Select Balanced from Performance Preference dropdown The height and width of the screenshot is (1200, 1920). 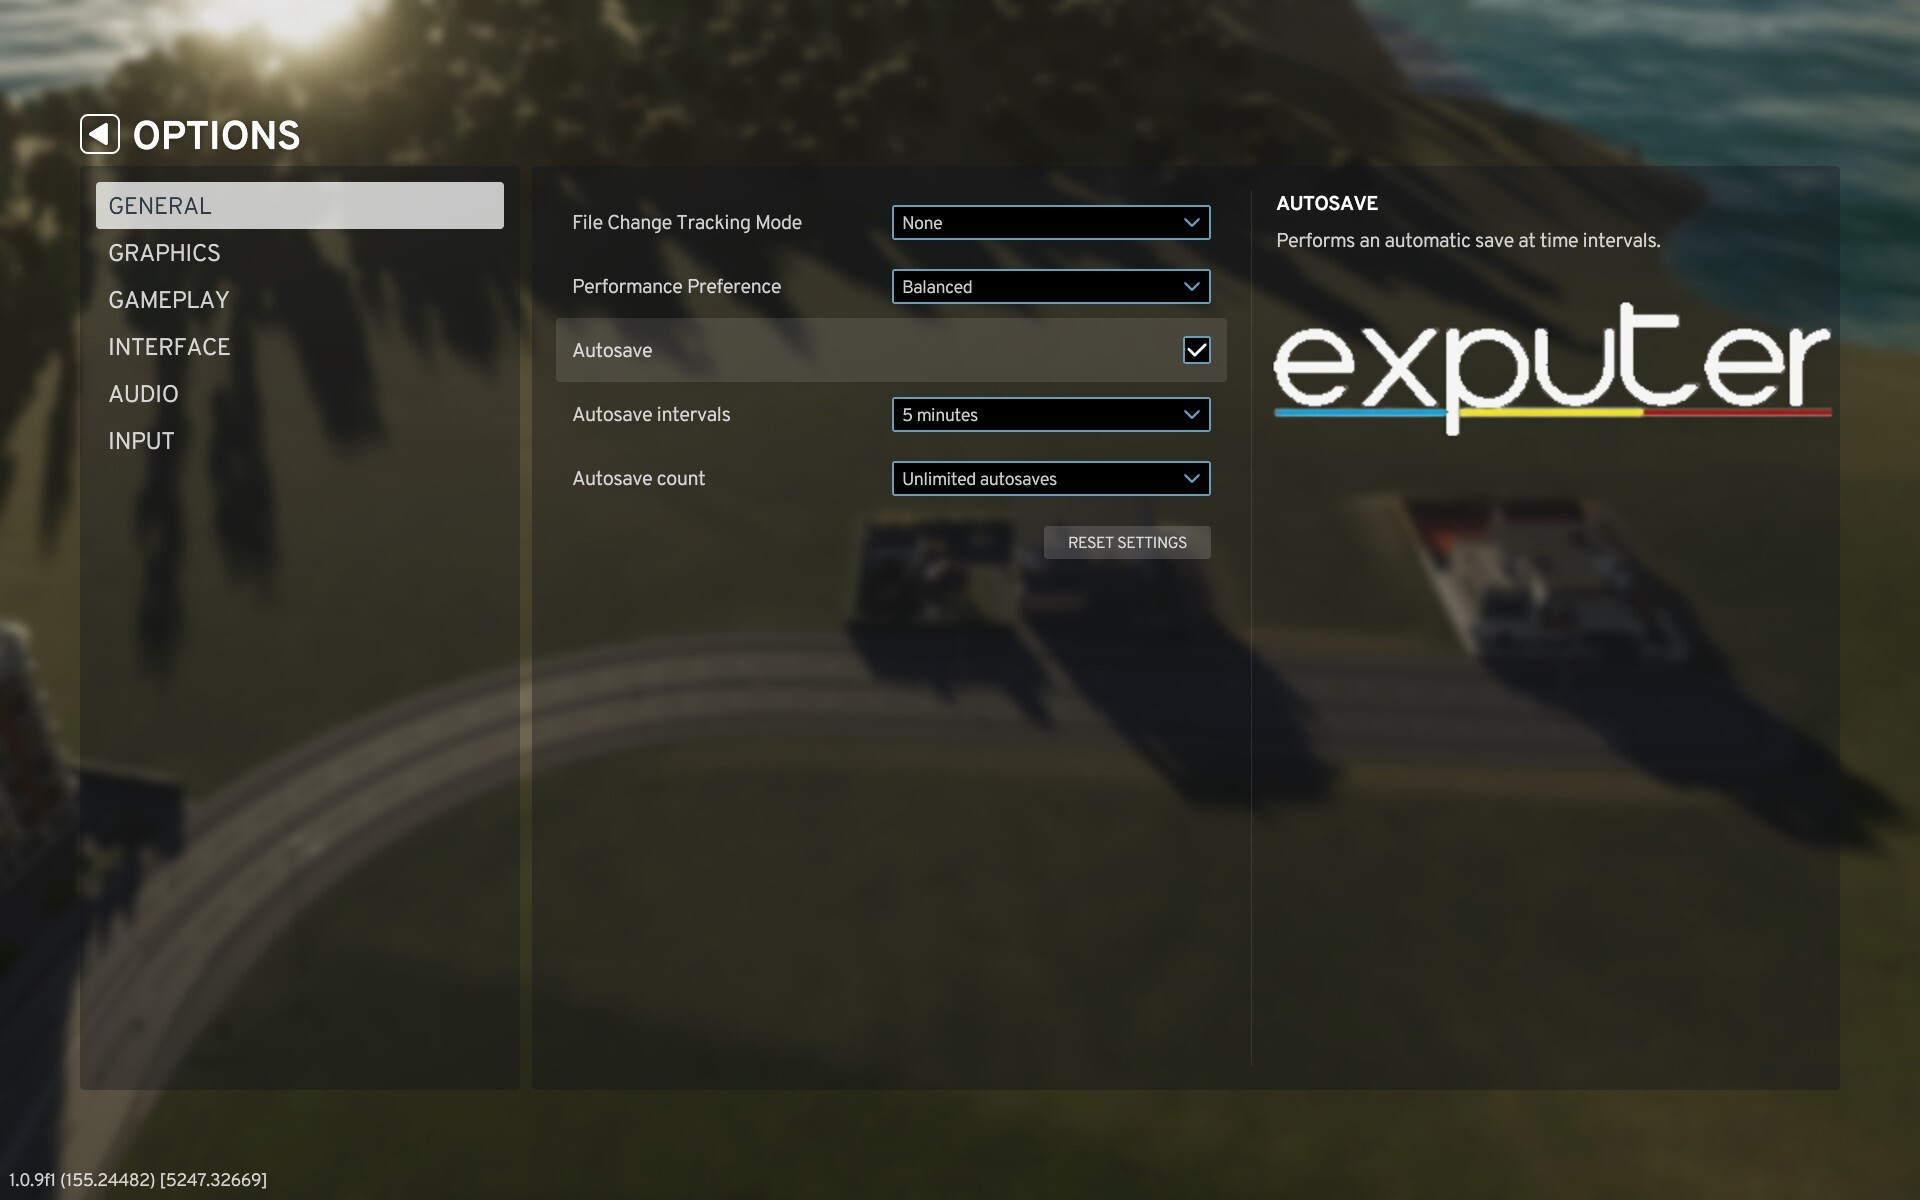1048,286
